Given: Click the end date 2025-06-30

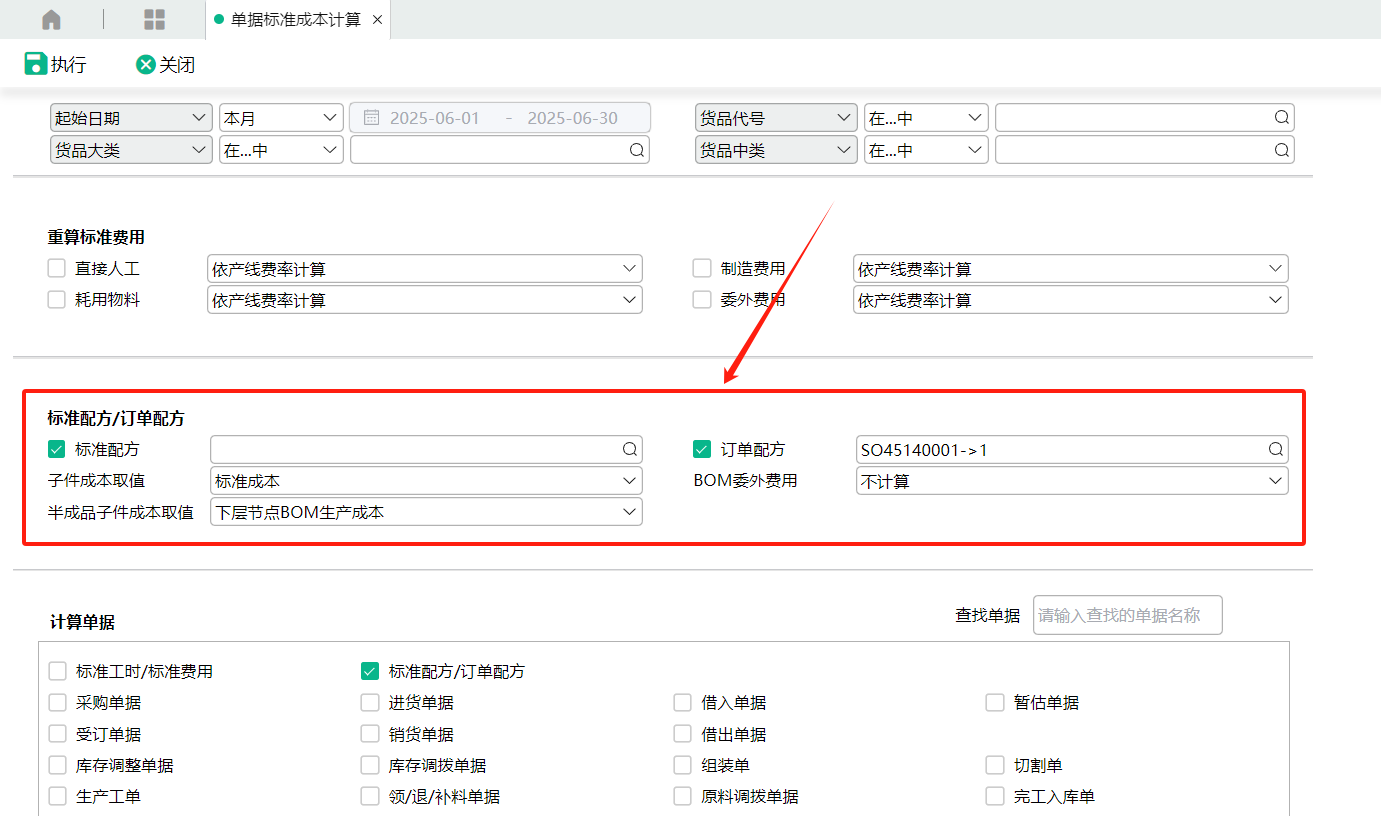Looking at the screenshot, I should [x=573, y=118].
